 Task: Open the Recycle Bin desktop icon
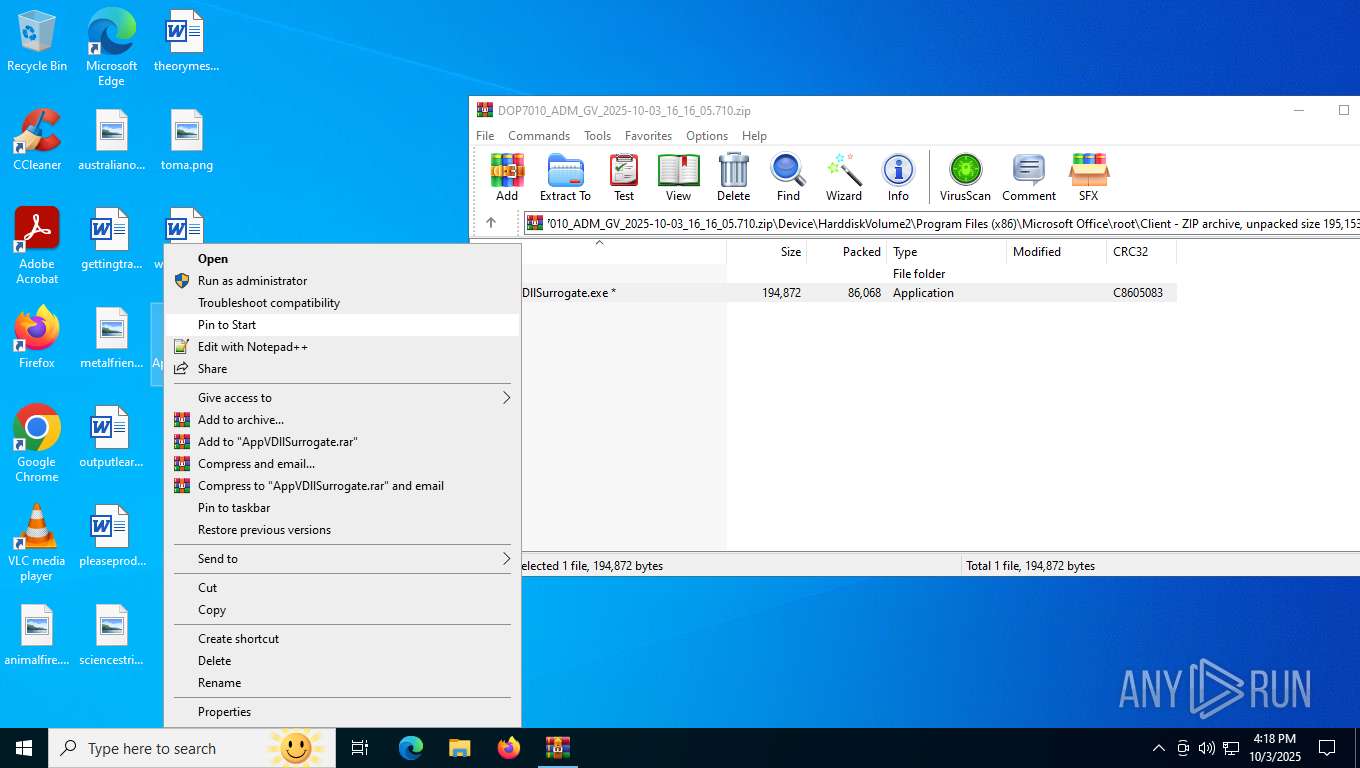point(37,41)
